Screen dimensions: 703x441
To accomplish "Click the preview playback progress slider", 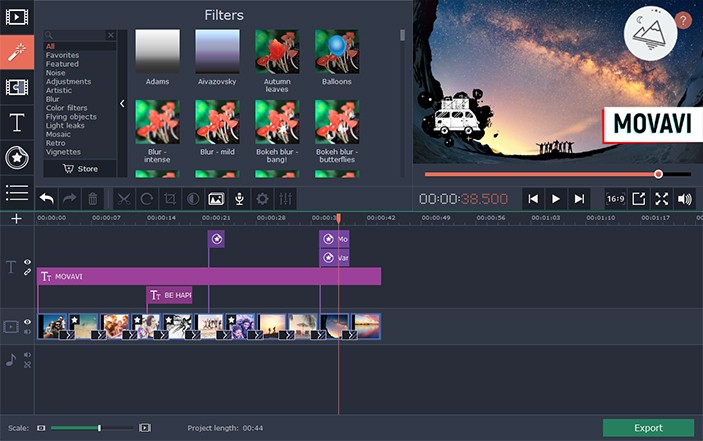I will tap(558, 174).
